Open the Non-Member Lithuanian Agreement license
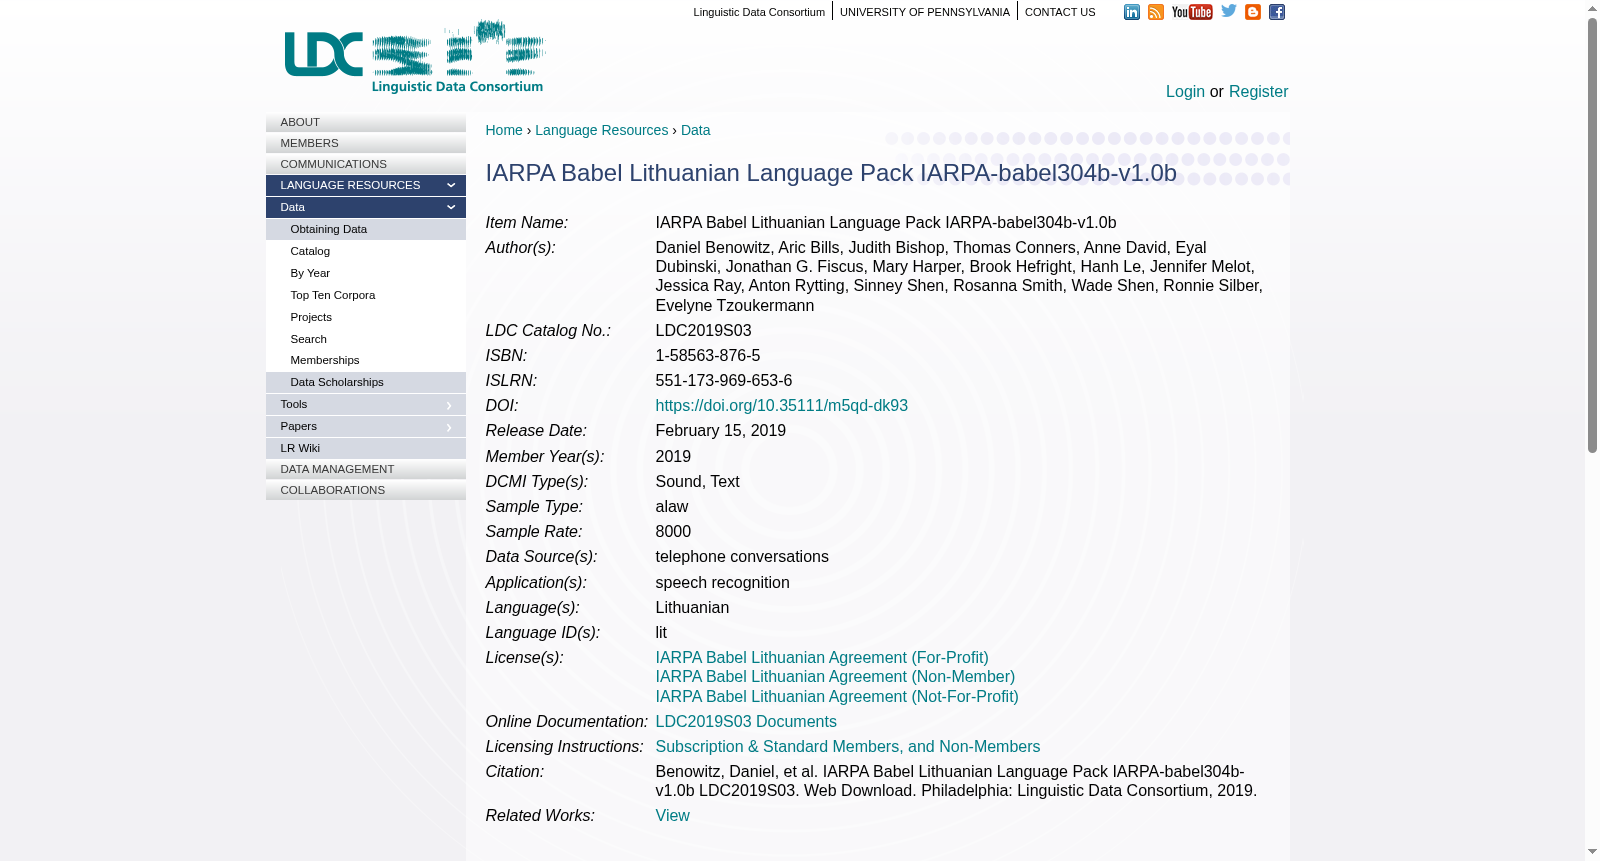Viewport: 1600px width, 861px height. pyautogui.click(x=835, y=677)
